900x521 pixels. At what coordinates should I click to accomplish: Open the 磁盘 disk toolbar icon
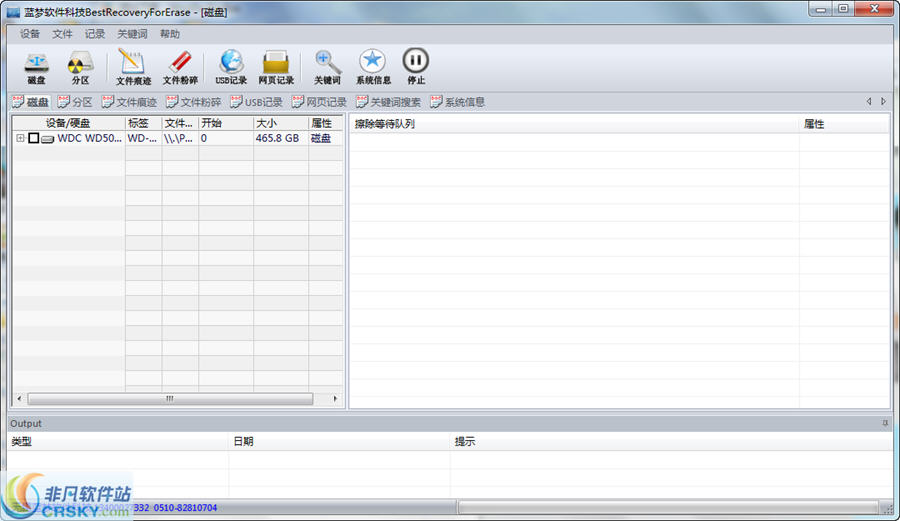[36, 68]
